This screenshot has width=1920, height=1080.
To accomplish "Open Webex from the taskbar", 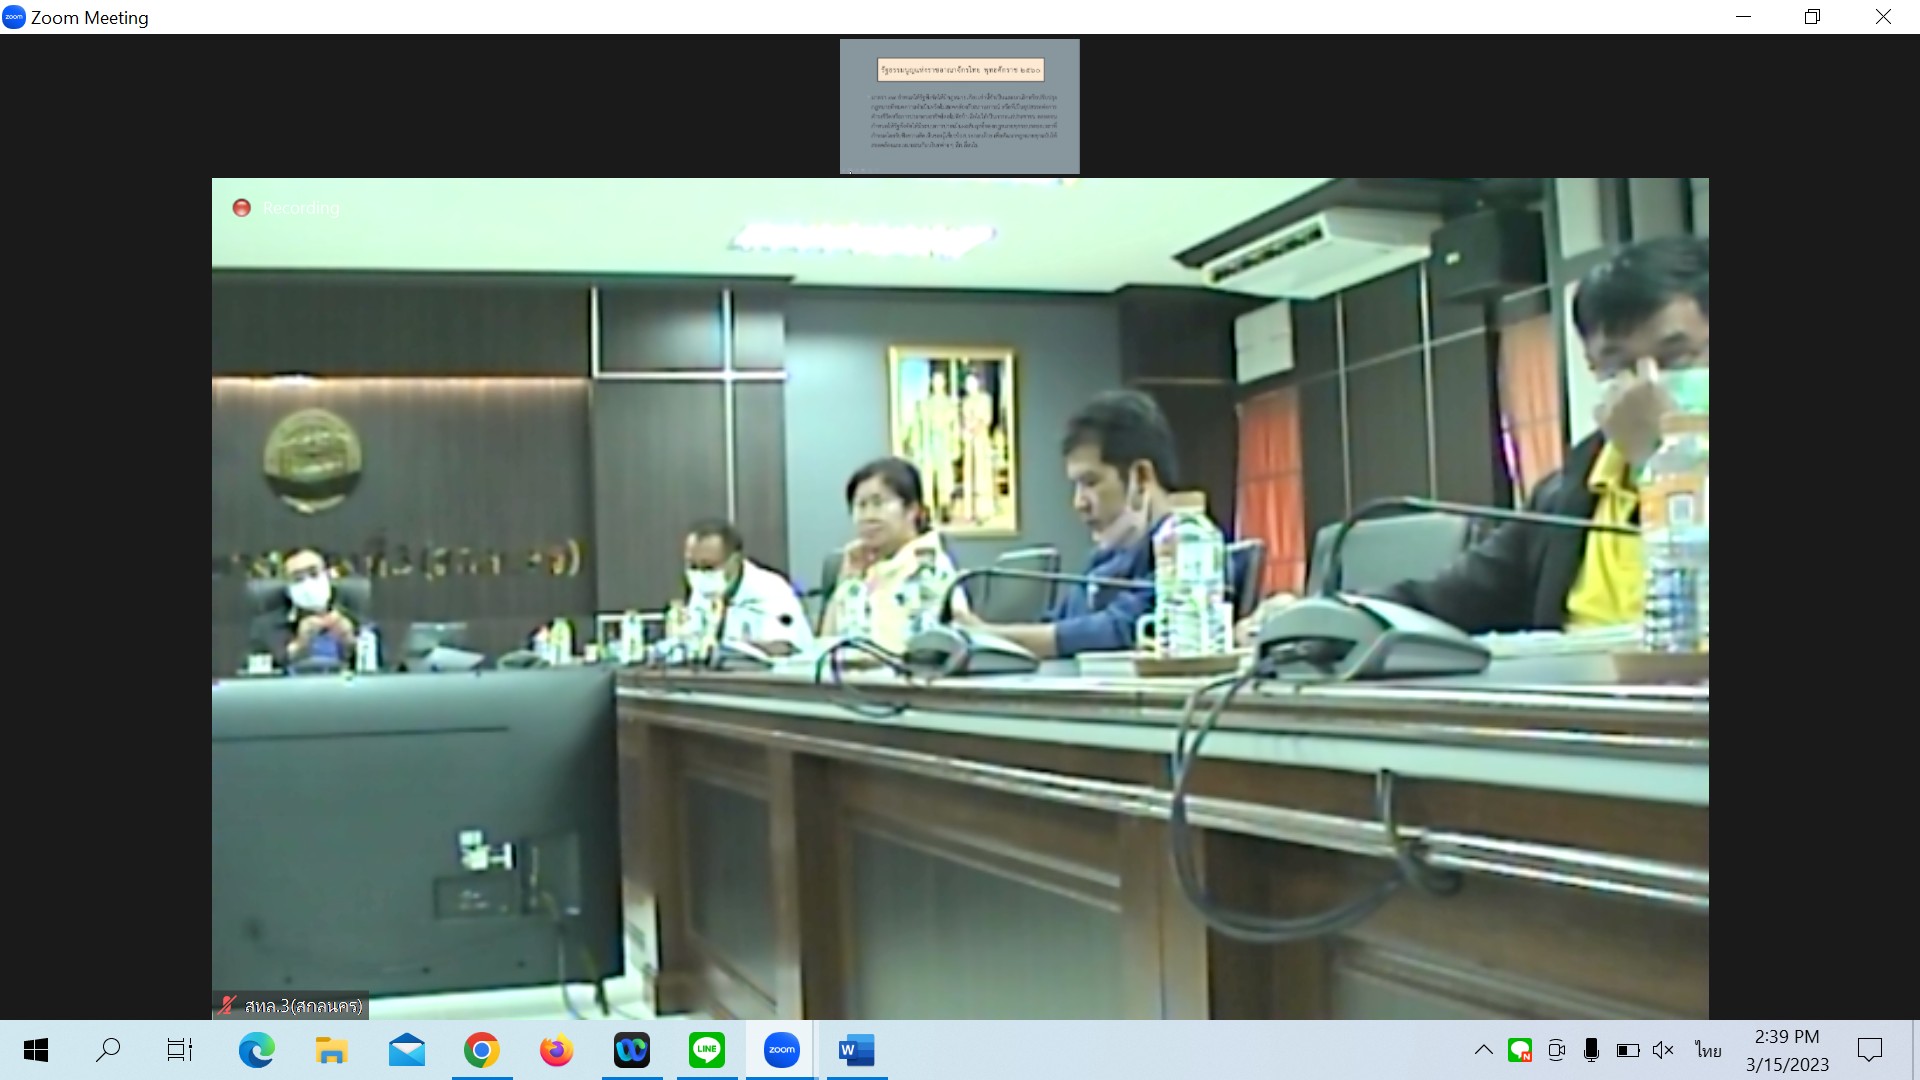I will click(x=631, y=1050).
